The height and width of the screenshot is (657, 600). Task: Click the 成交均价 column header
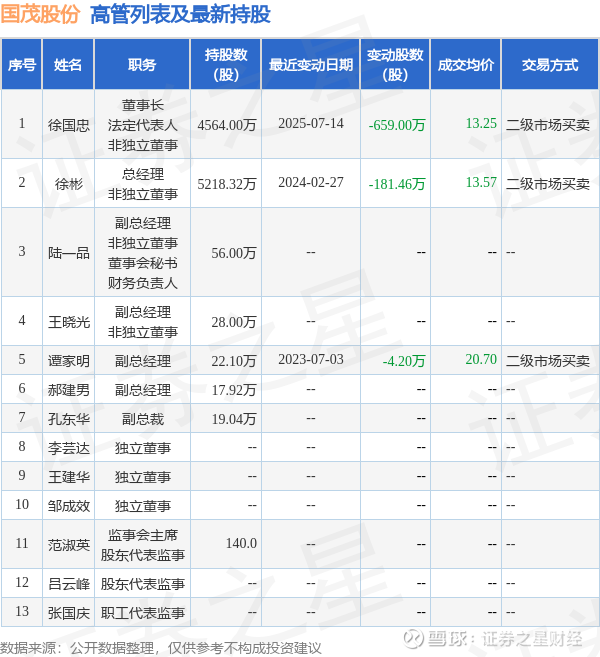coord(466,65)
